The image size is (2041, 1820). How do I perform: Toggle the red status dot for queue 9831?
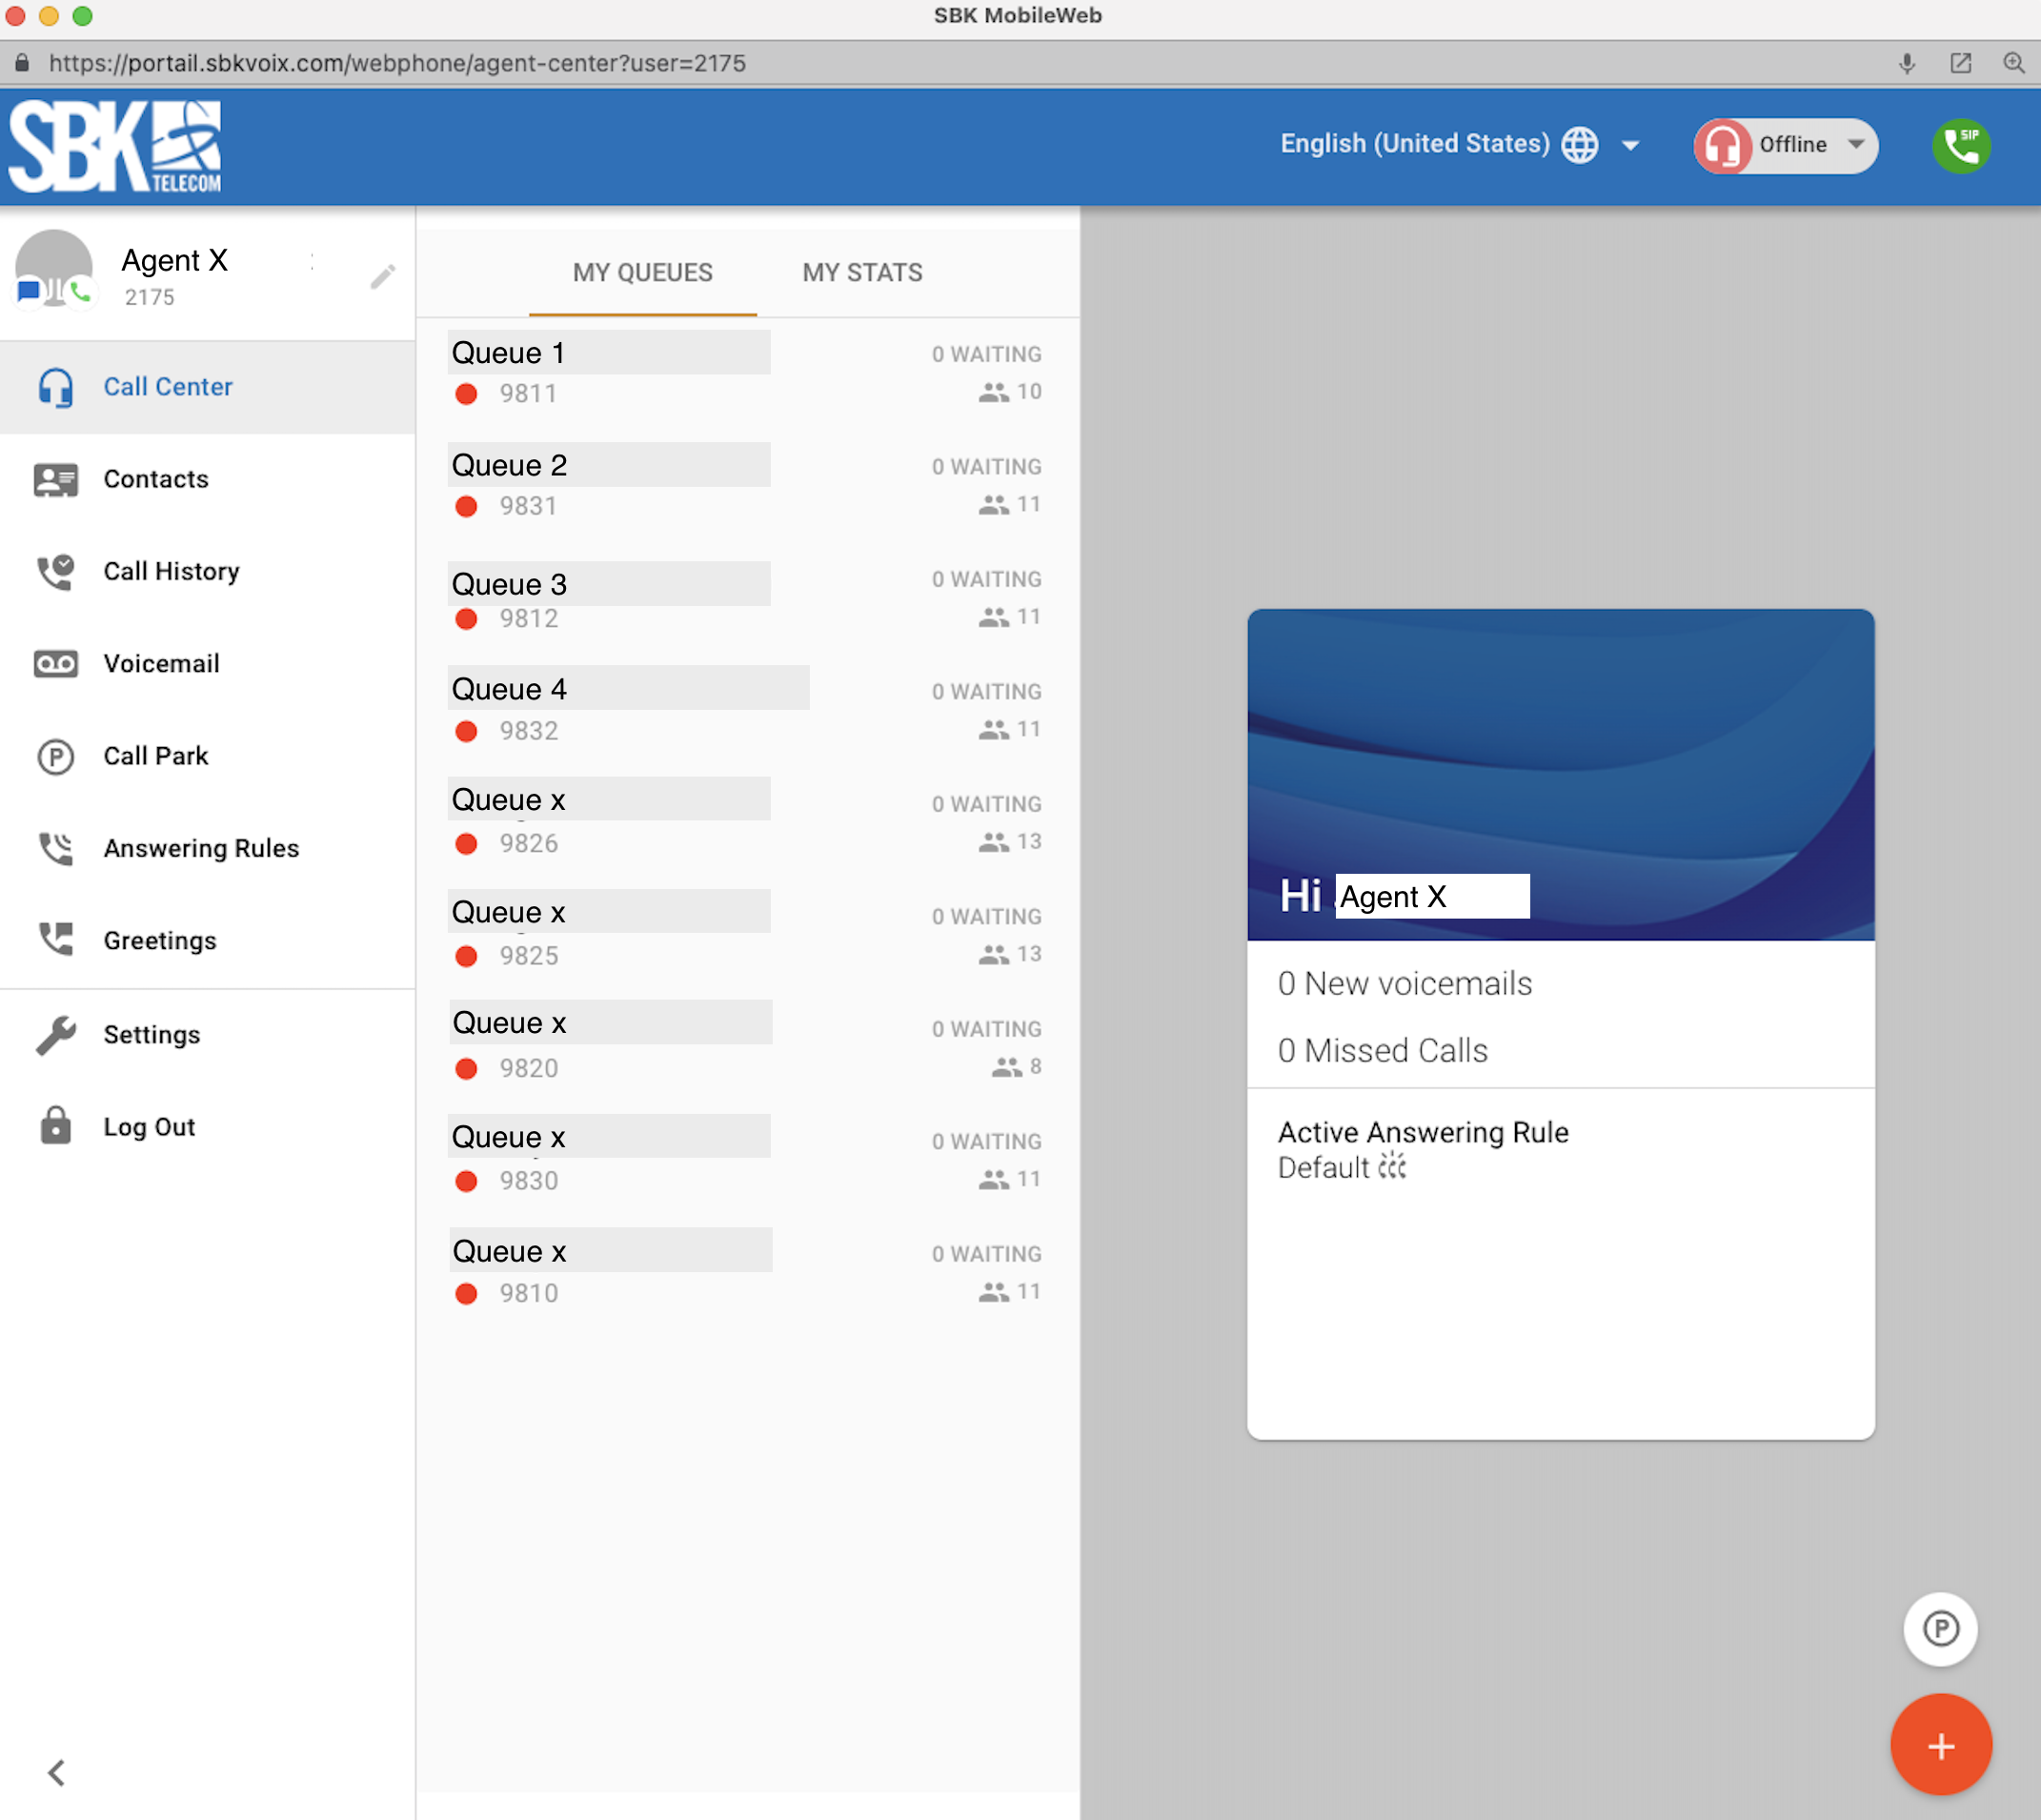(x=466, y=507)
